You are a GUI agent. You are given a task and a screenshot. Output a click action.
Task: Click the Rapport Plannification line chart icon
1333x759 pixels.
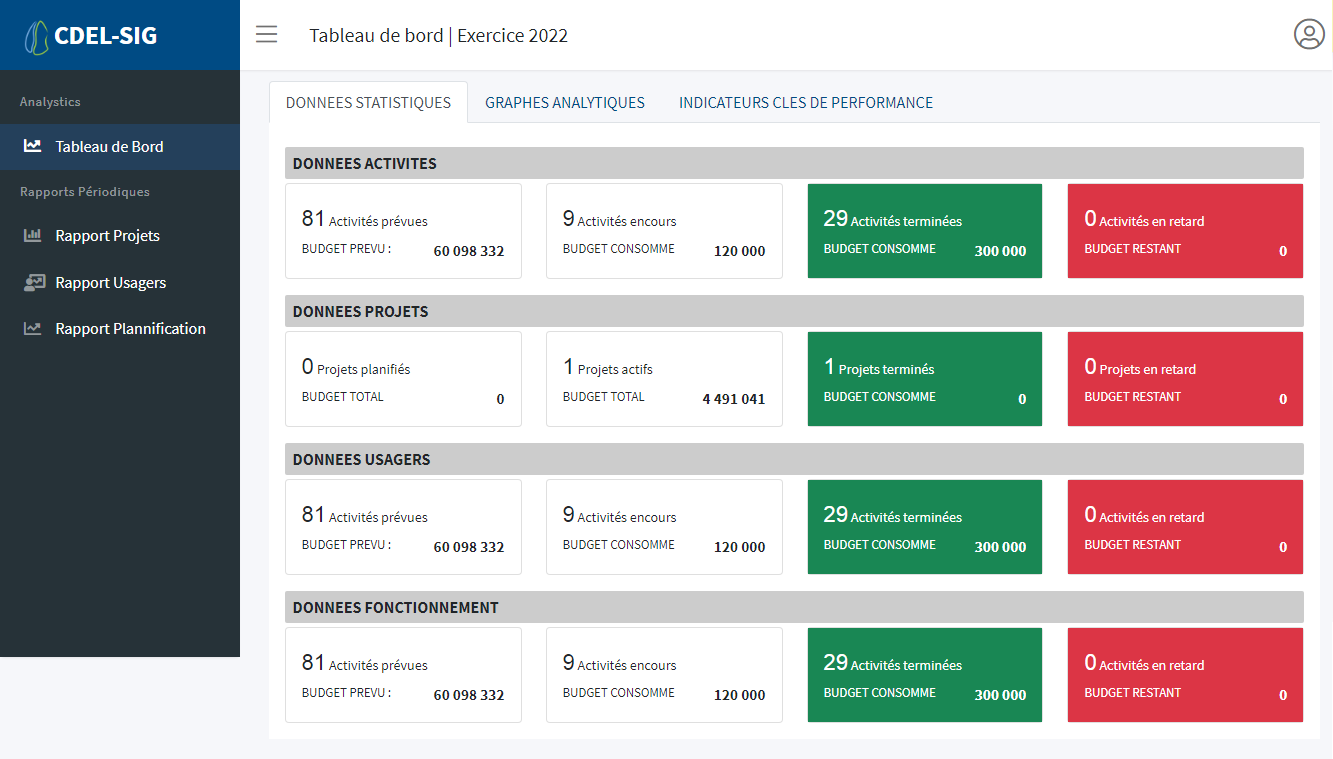[x=33, y=329]
